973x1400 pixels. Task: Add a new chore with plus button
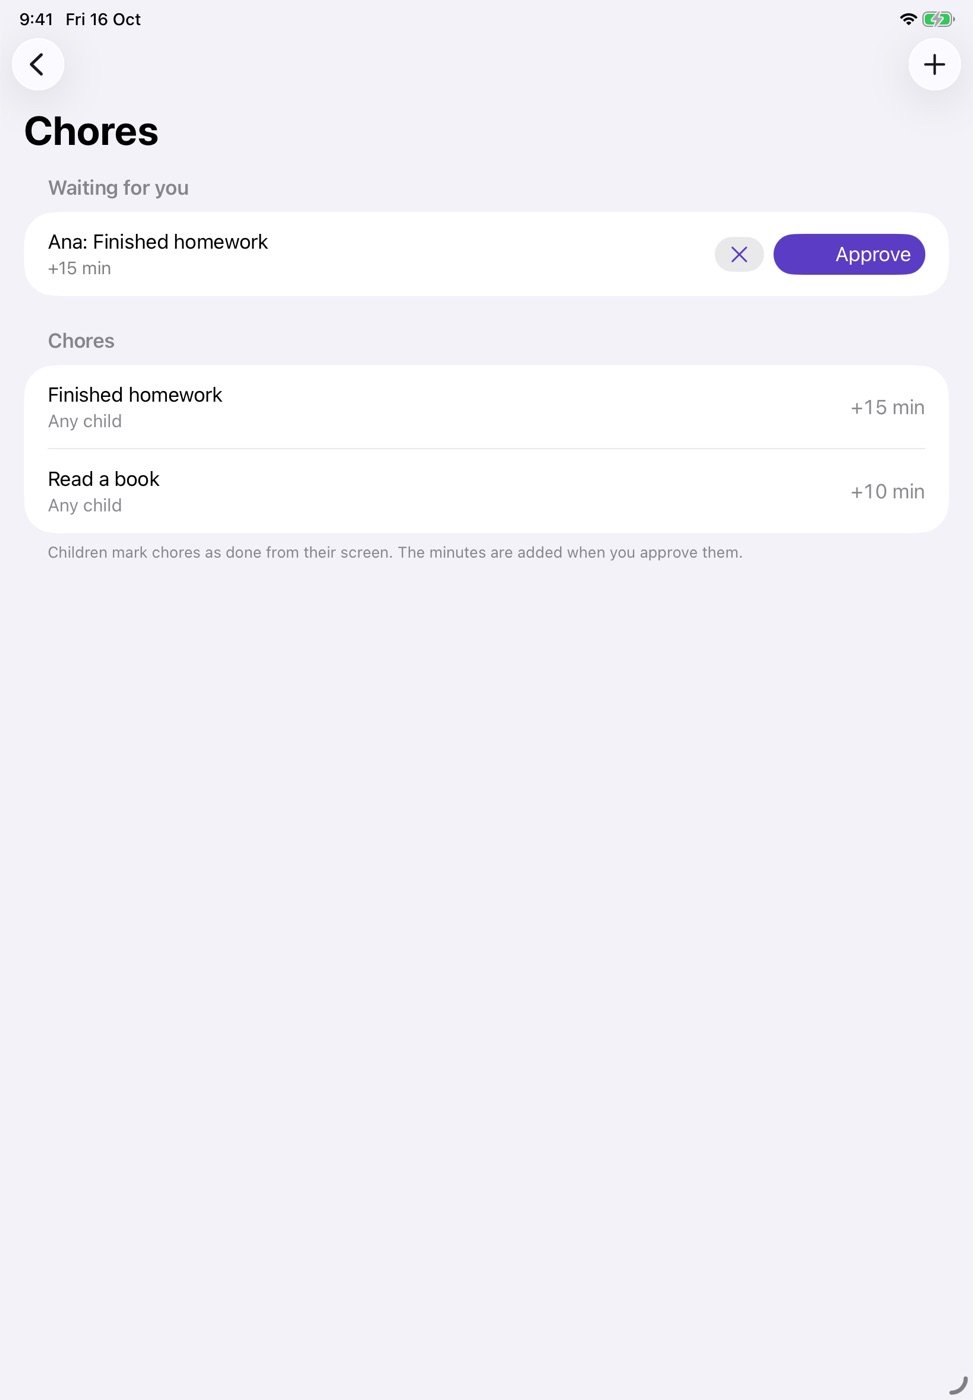934,65
